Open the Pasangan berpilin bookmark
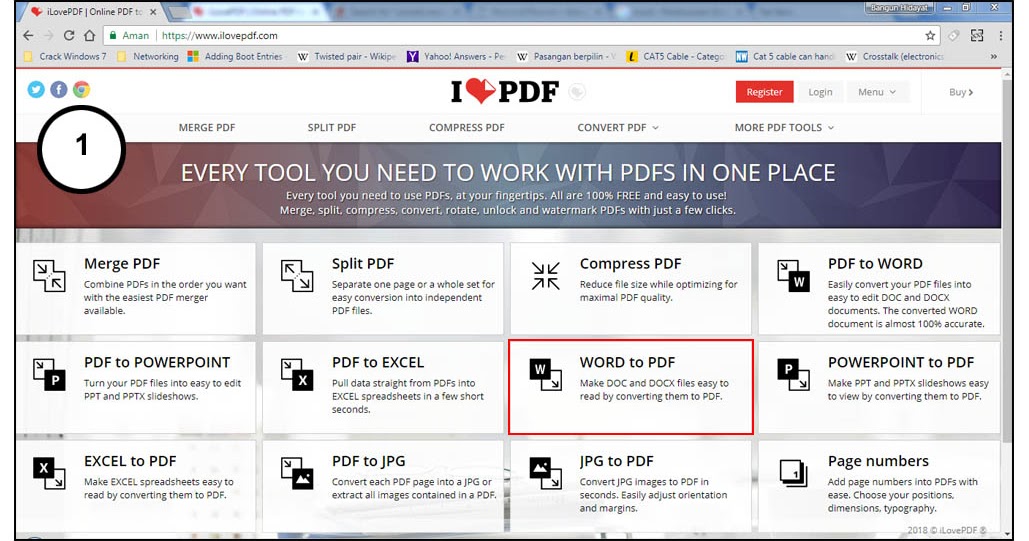 click(x=566, y=56)
